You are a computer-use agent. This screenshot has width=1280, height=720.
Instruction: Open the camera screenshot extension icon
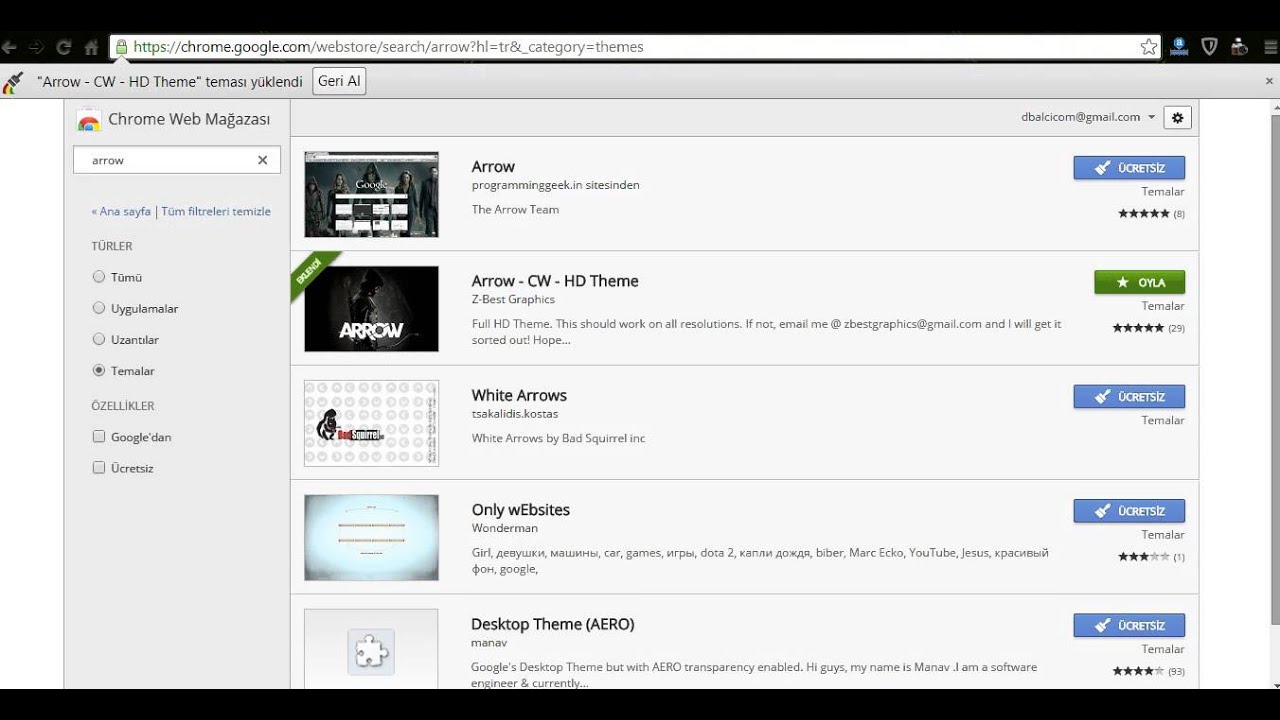[1239, 46]
